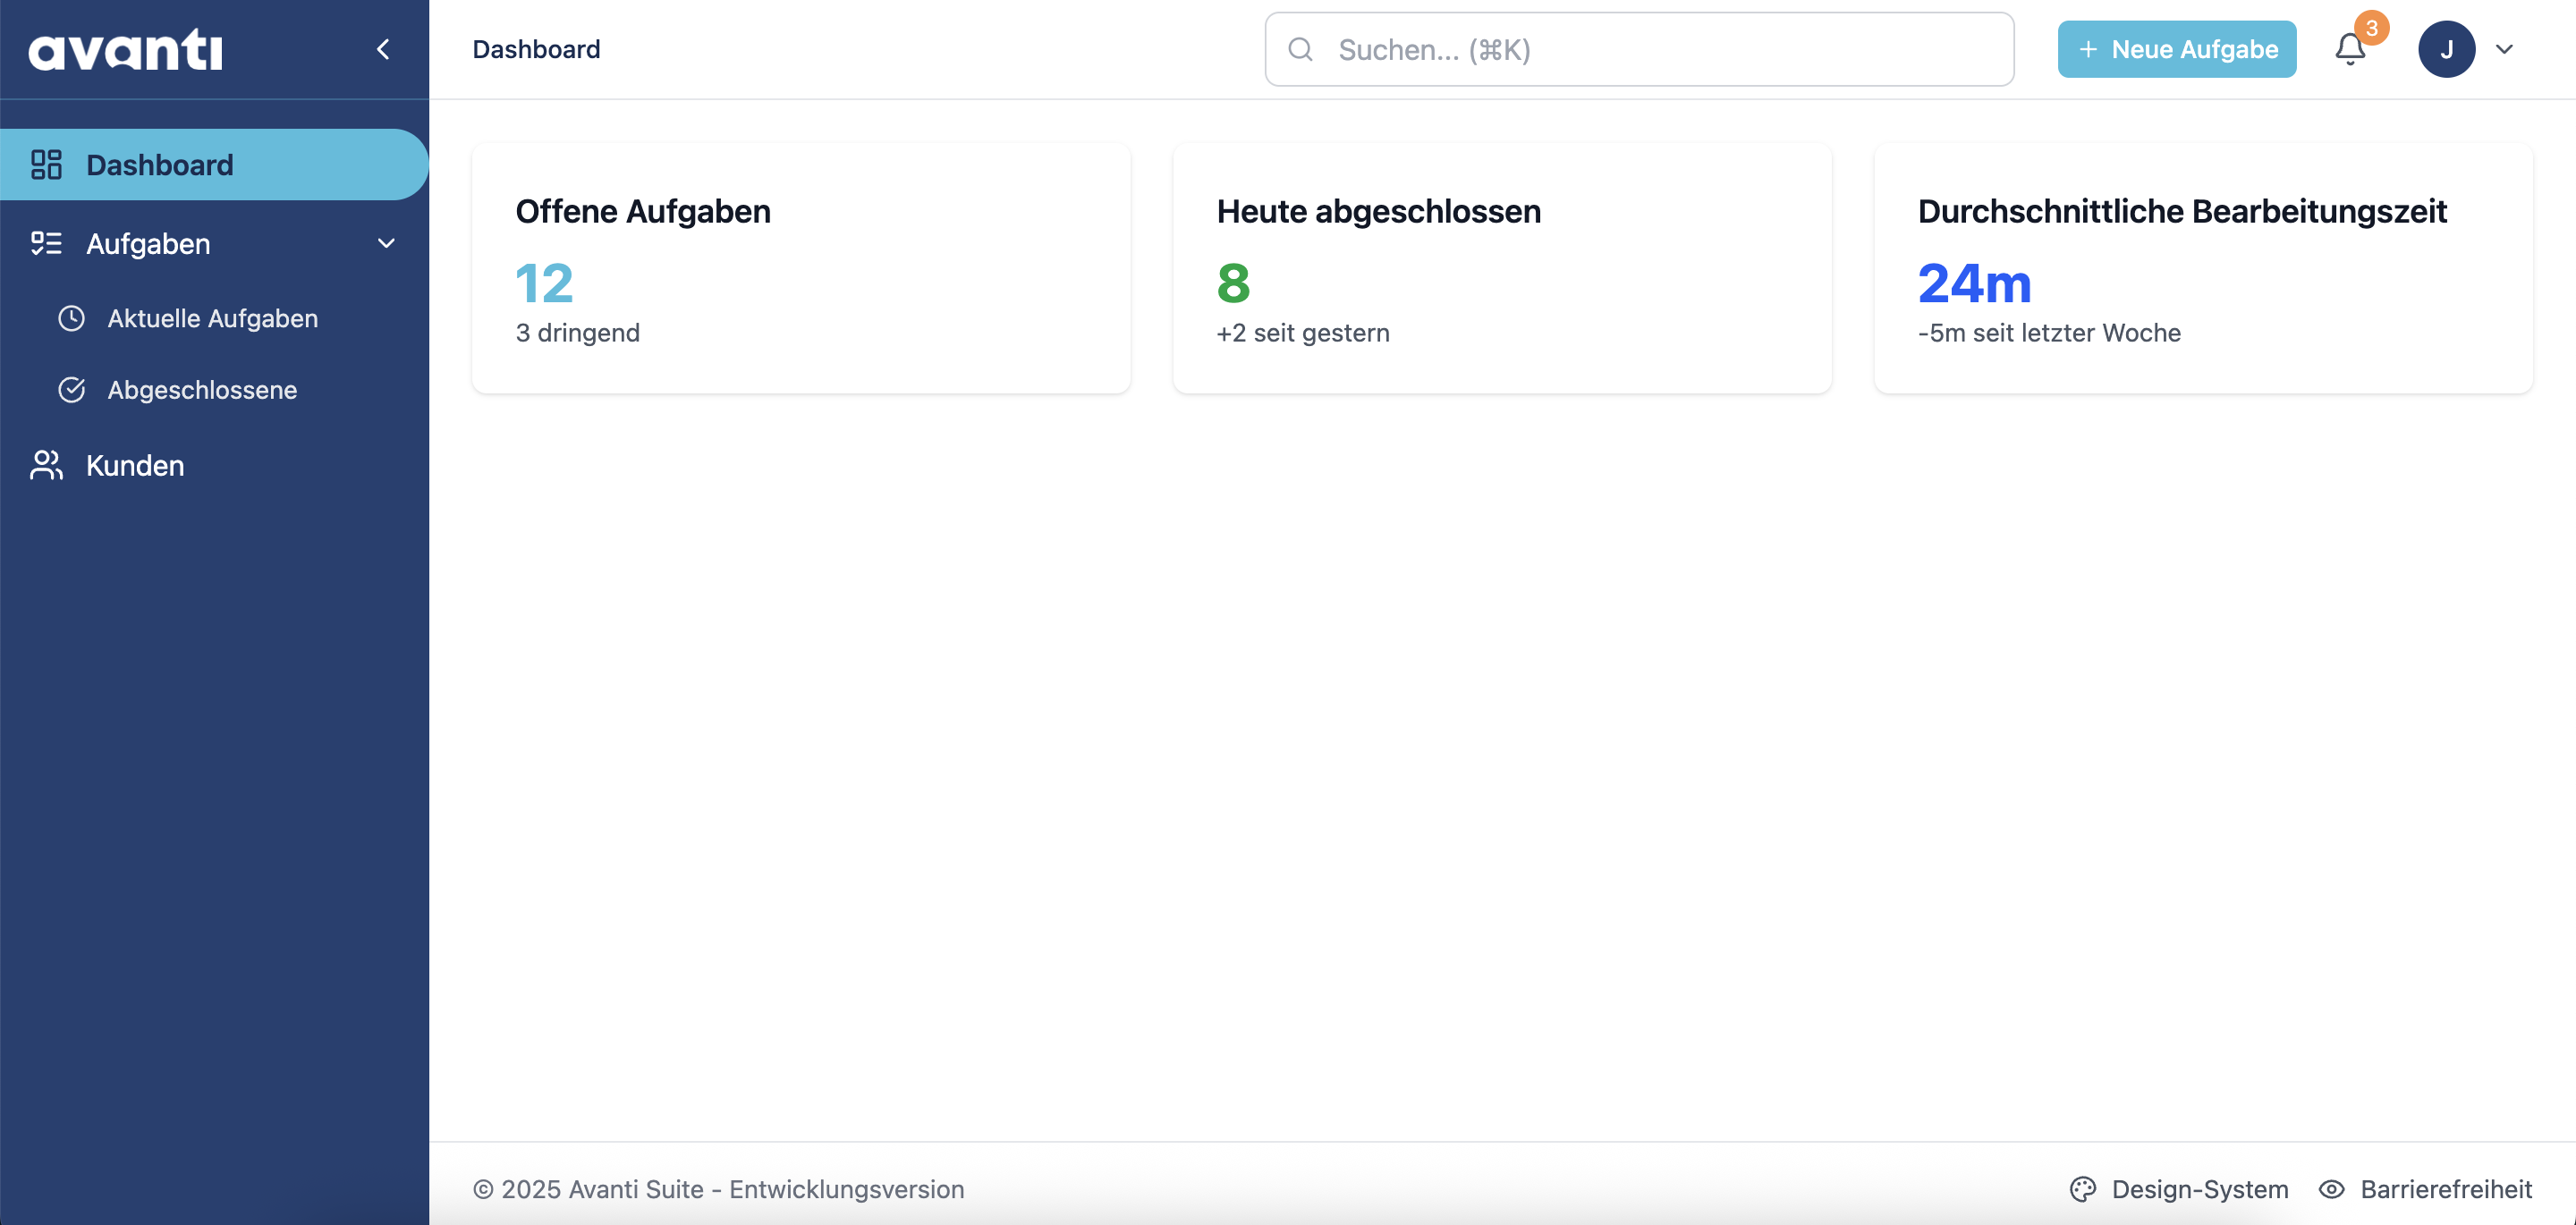Image resolution: width=2576 pixels, height=1225 pixels.
Task: Click the clock icon beside Aktuelle Aufgaben
Action: (x=71, y=318)
